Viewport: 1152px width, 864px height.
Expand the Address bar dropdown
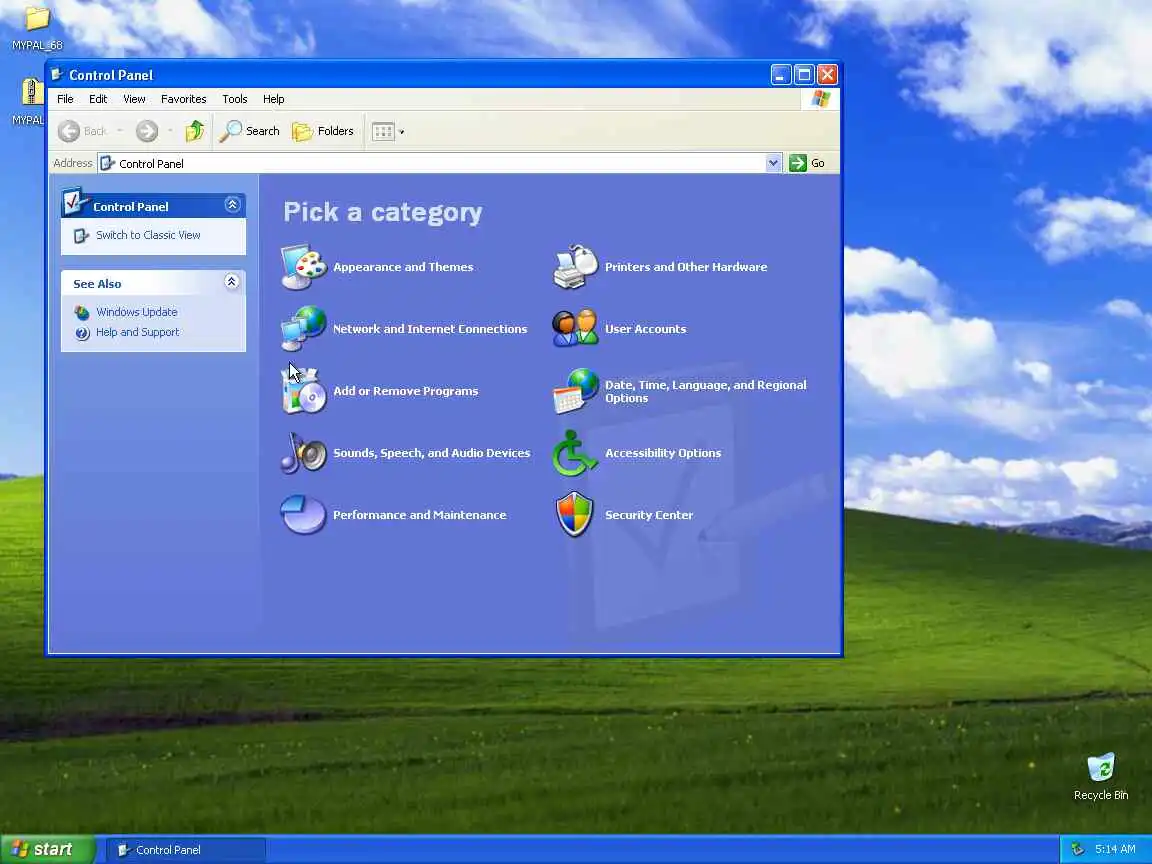coord(773,163)
